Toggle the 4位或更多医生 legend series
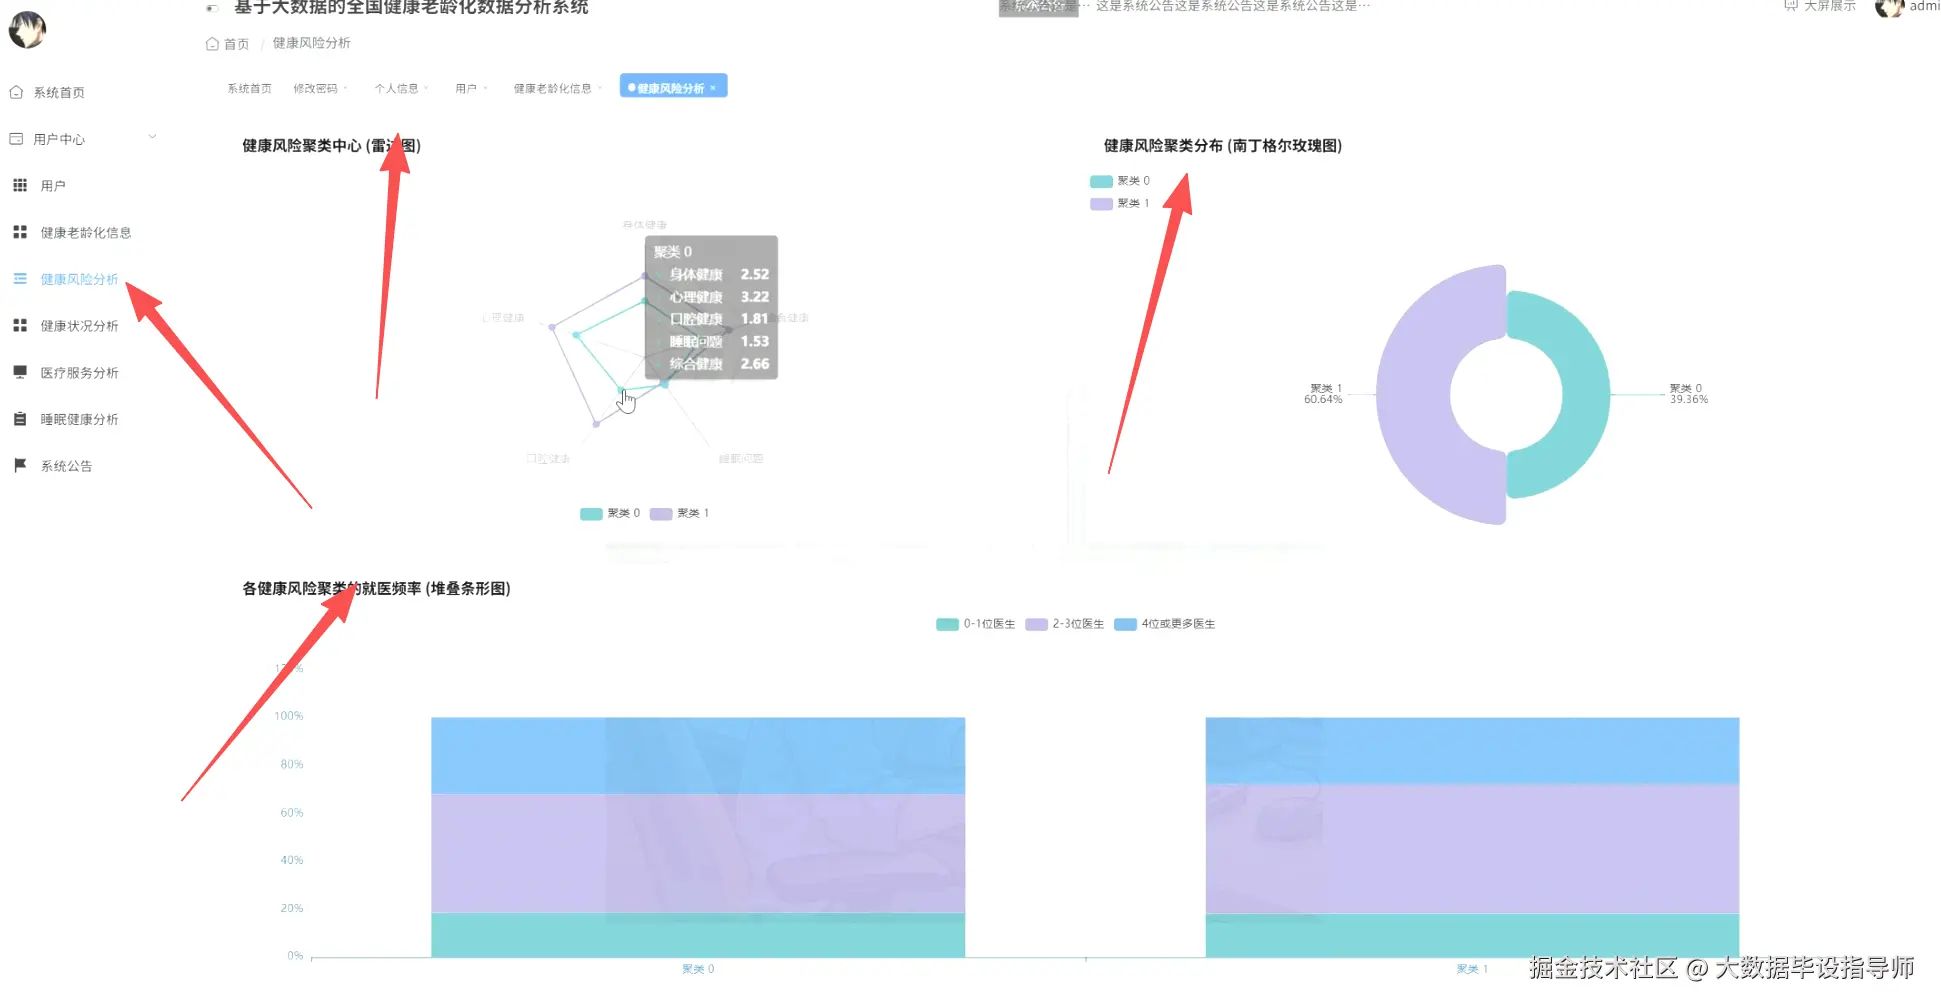Screen dimensions: 1941x1008 (x=1164, y=624)
